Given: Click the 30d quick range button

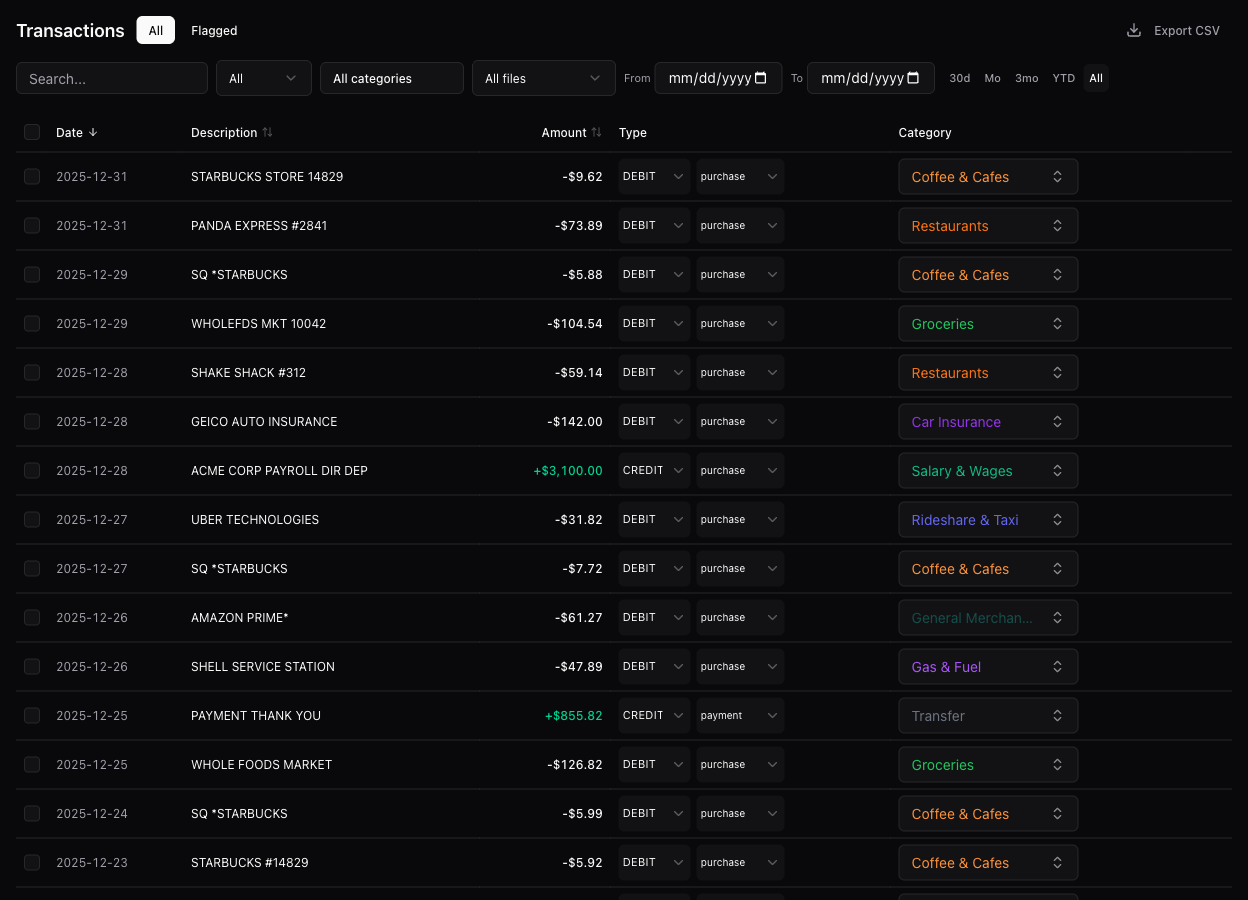Looking at the screenshot, I should click(x=959, y=77).
